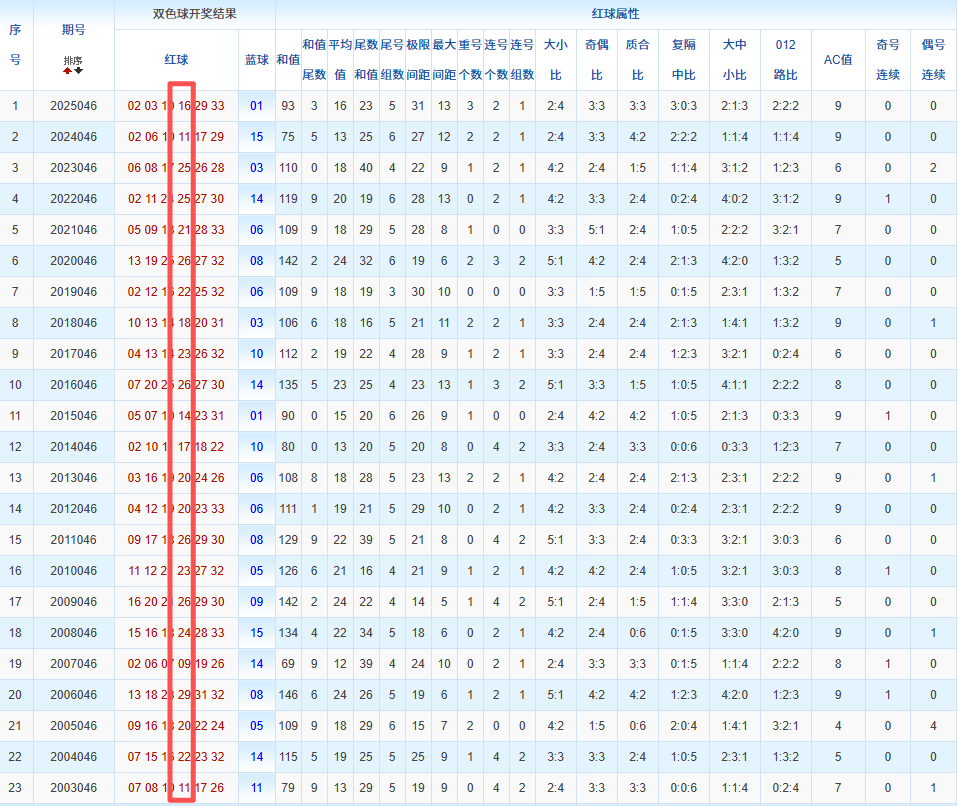Click 大中小比 4:0:2 in row 2022046
Viewport: 959px width, 806px height.
pos(735,199)
